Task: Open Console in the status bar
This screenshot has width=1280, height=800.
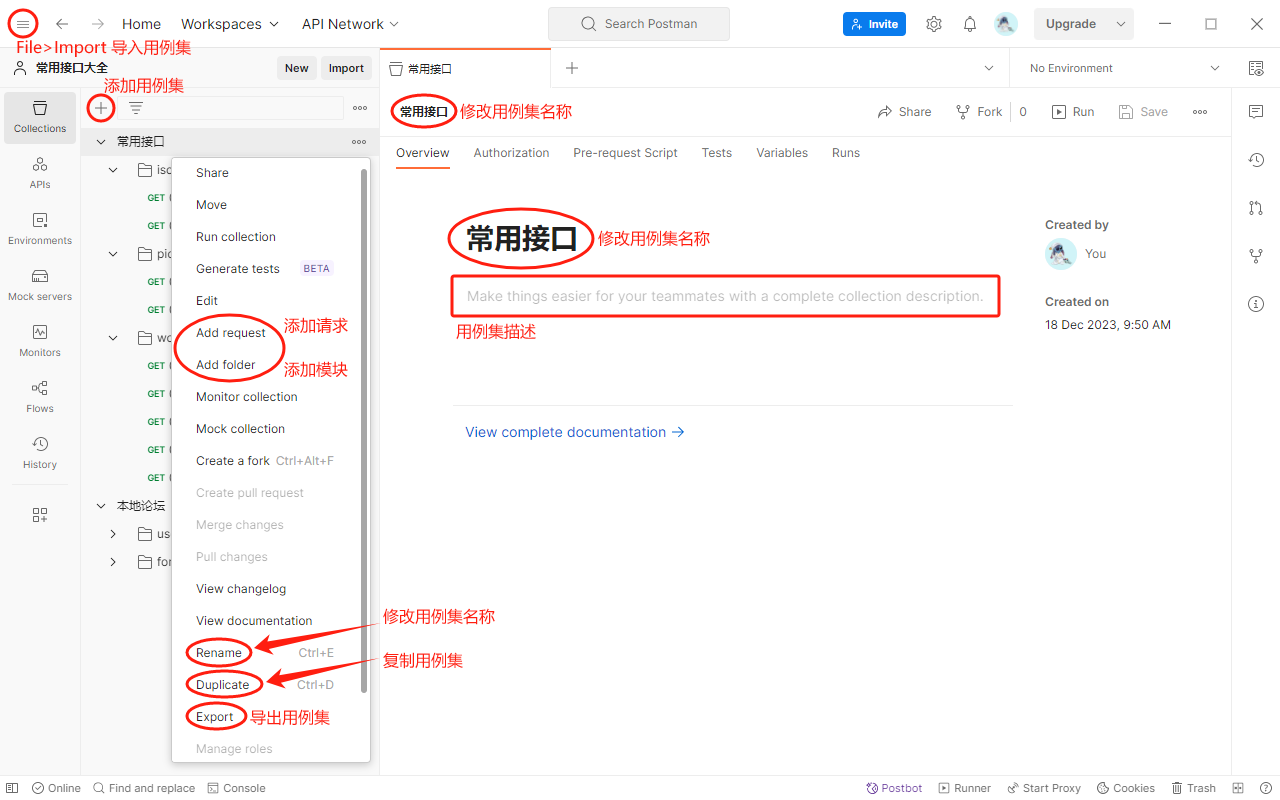Action: coord(236,788)
